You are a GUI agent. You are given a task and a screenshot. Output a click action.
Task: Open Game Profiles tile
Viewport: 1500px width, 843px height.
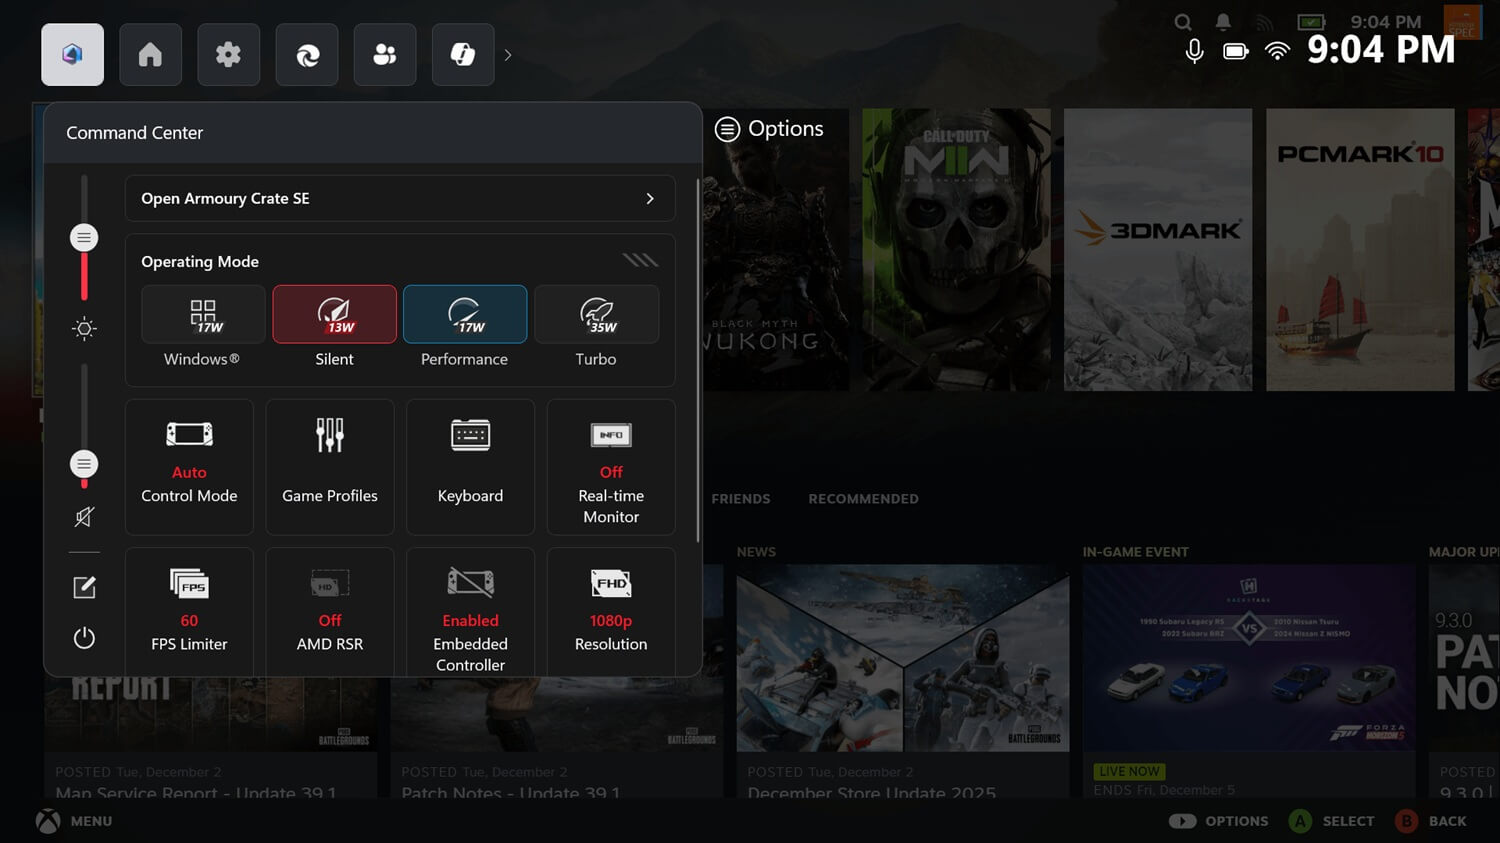(x=330, y=466)
